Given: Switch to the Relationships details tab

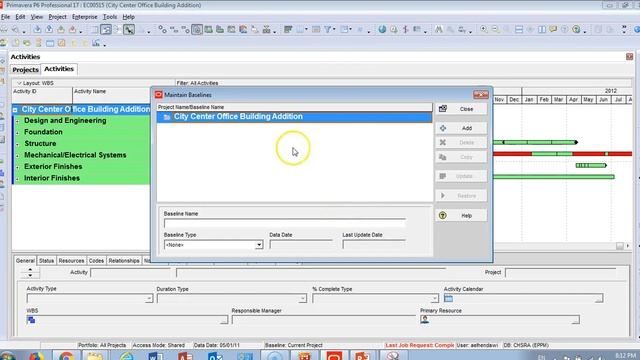Looking at the screenshot, I should (x=124, y=260).
